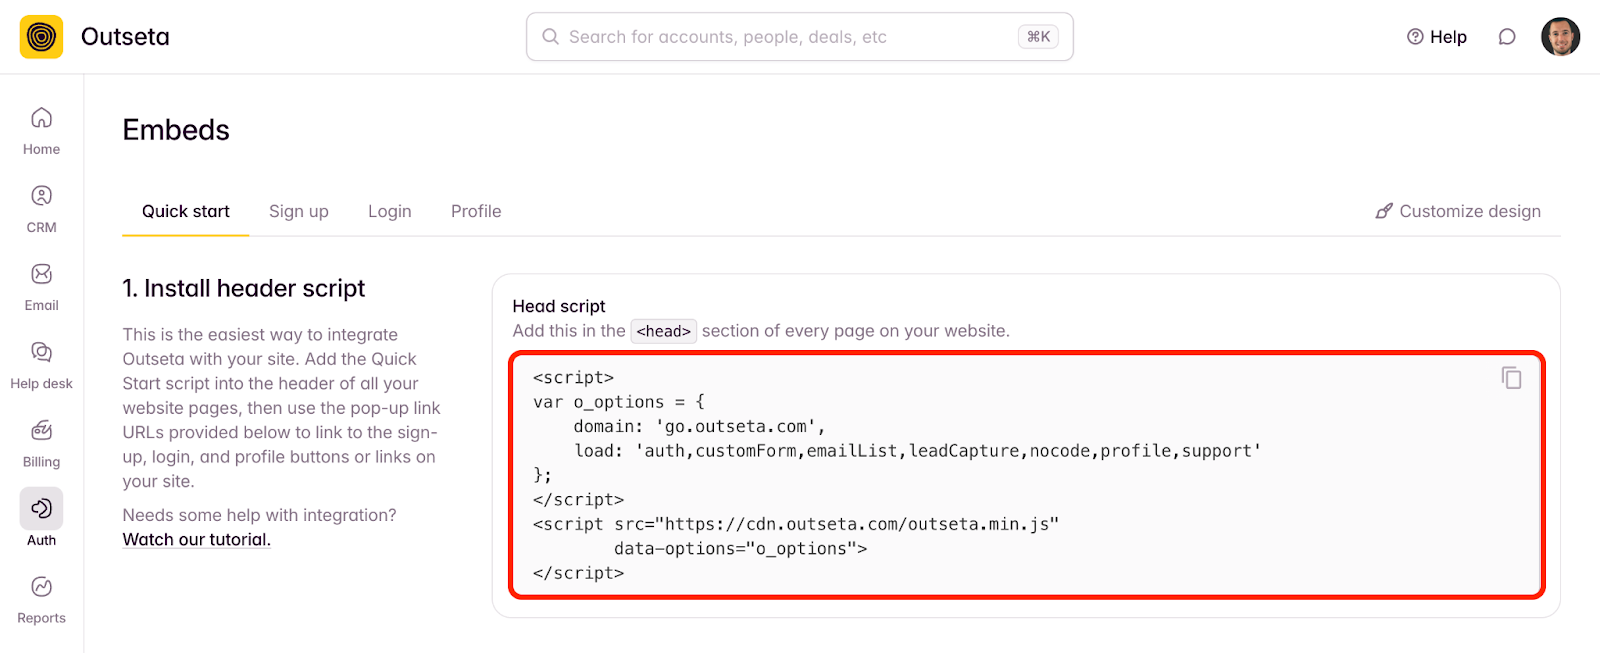Viewport: 1600px width, 653px height.
Task: Open Customize design
Action: coord(1458,211)
